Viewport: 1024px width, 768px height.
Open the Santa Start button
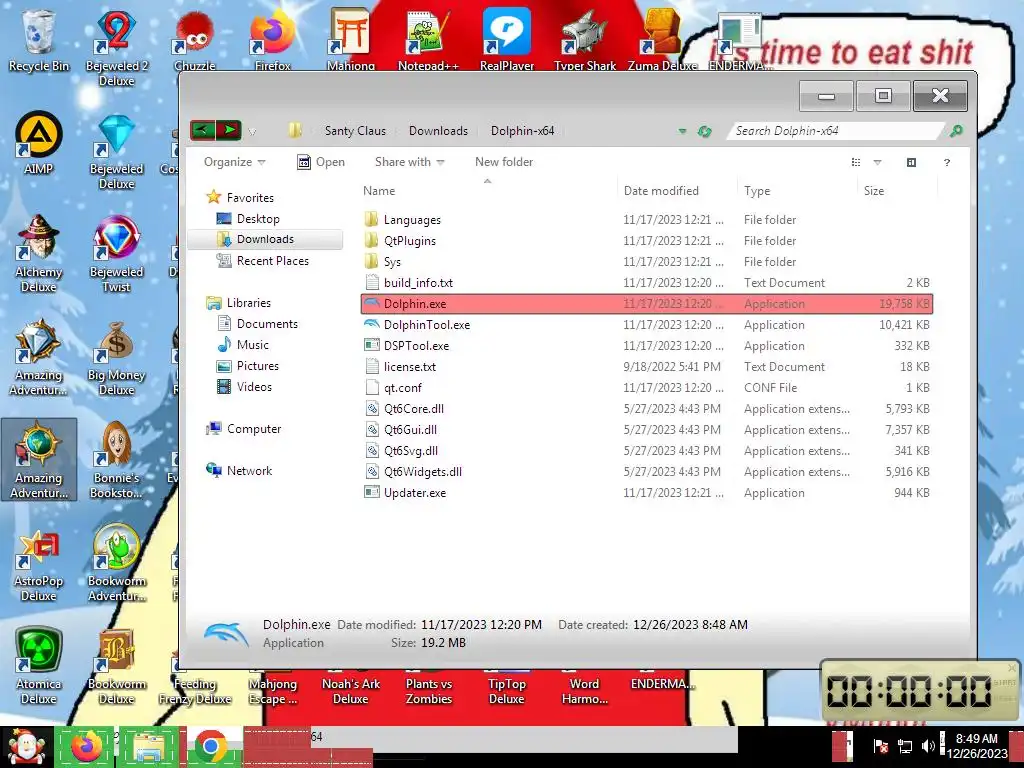click(x=26, y=746)
